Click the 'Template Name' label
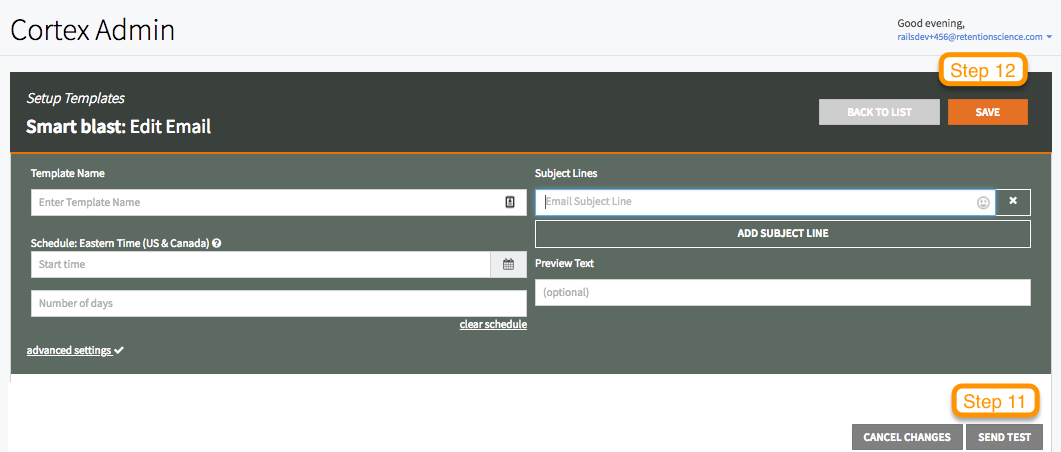This screenshot has height=452, width=1061. click(68, 173)
